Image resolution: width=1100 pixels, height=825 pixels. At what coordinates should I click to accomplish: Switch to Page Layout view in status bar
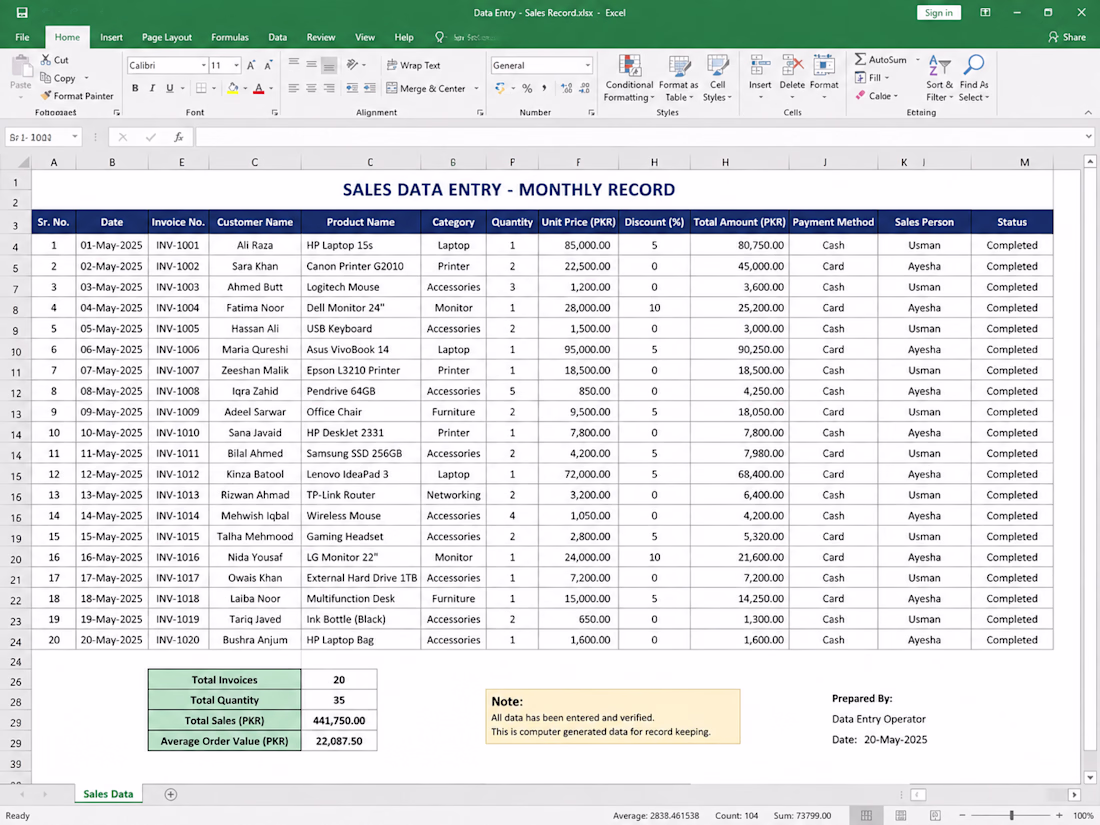click(x=901, y=815)
